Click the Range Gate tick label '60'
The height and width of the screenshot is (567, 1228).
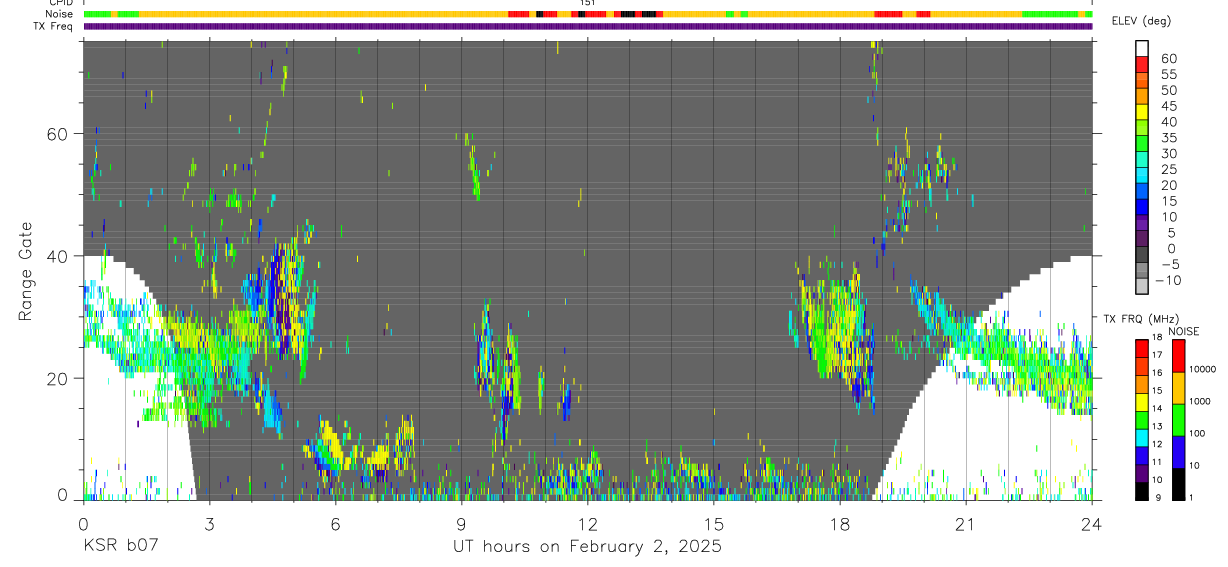pyautogui.click(x=58, y=134)
